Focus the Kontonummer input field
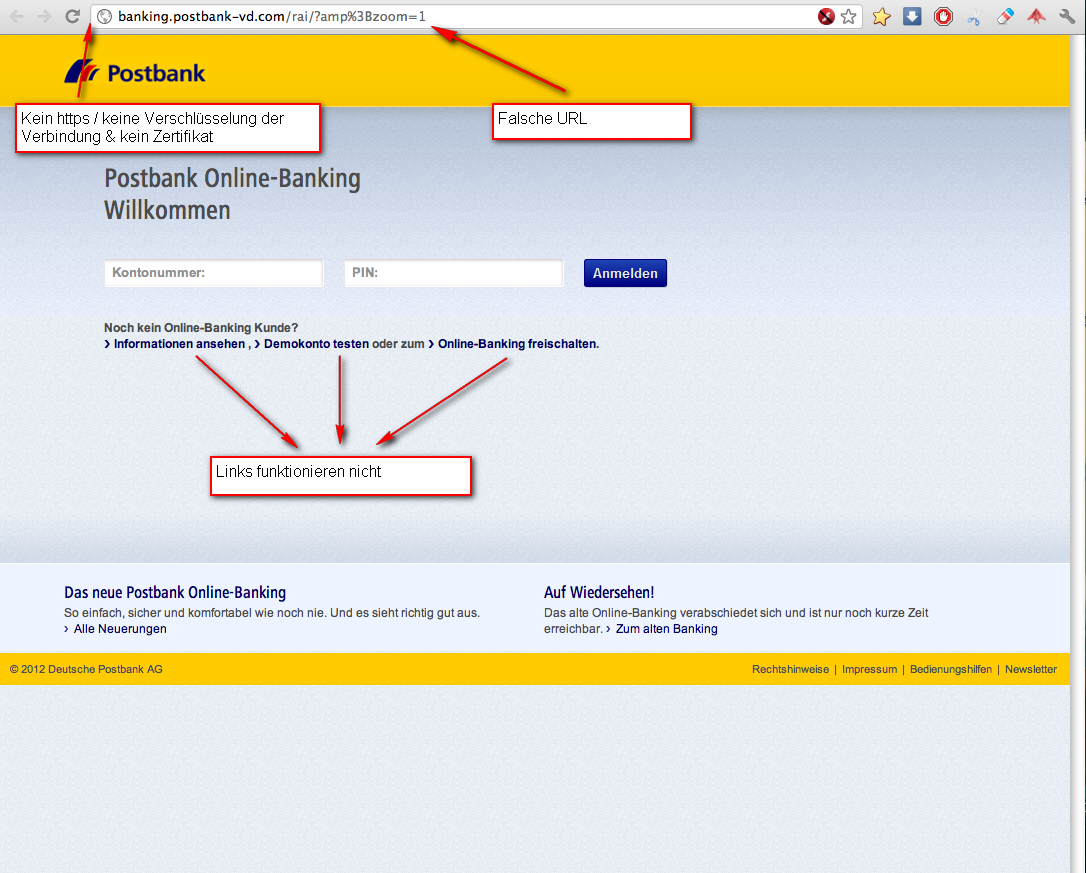Viewport: 1086px width, 873px height. (x=214, y=273)
